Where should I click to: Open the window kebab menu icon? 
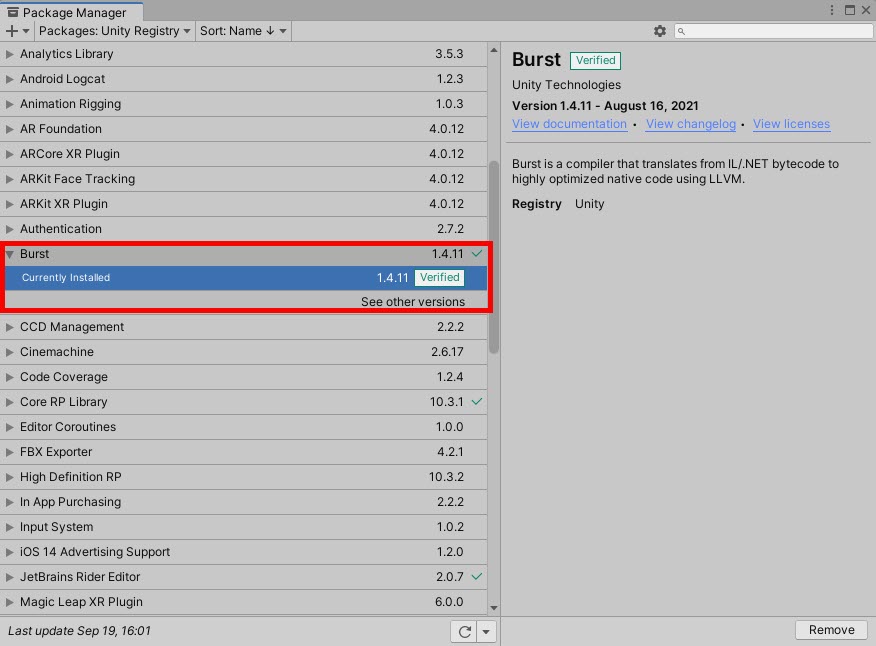coord(832,10)
